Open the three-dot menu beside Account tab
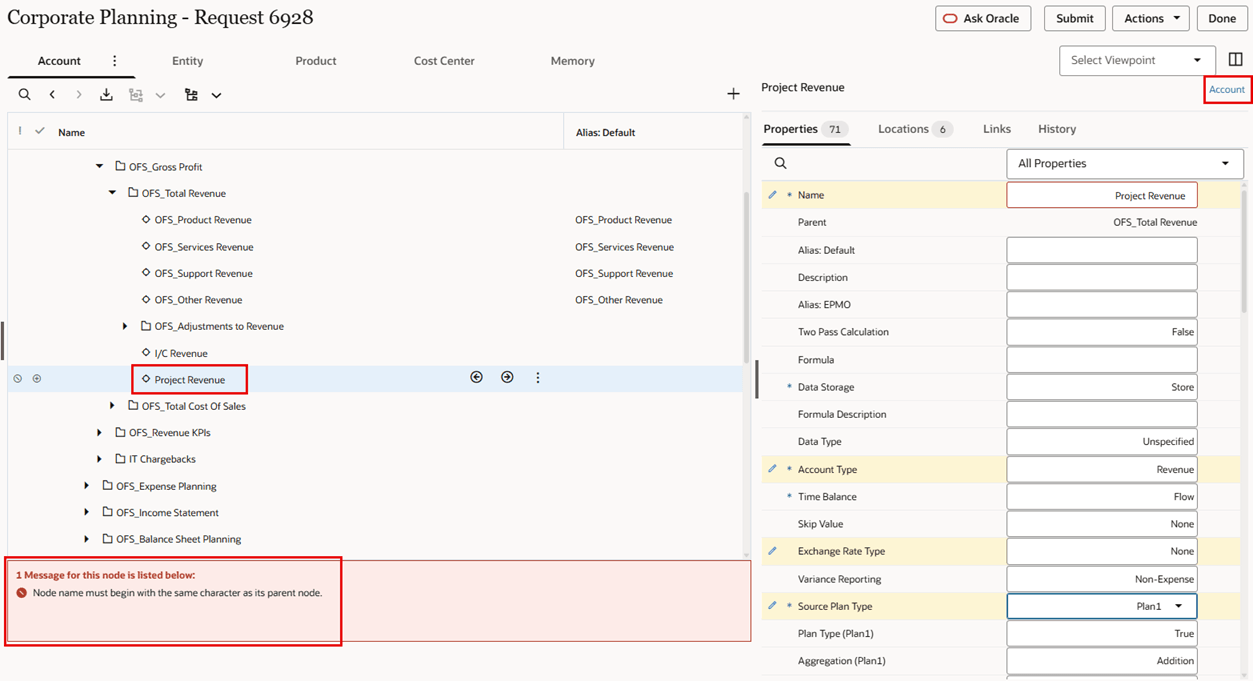1253x681 pixels. click(115, 61)
